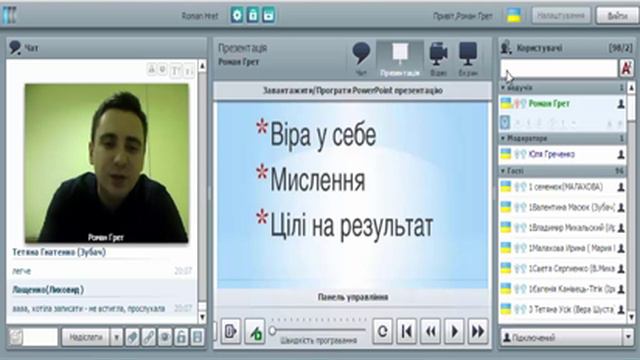The height and width of the screenshot is (360, 640).
Task: Click the application logo icon
Action: point(9,15)
